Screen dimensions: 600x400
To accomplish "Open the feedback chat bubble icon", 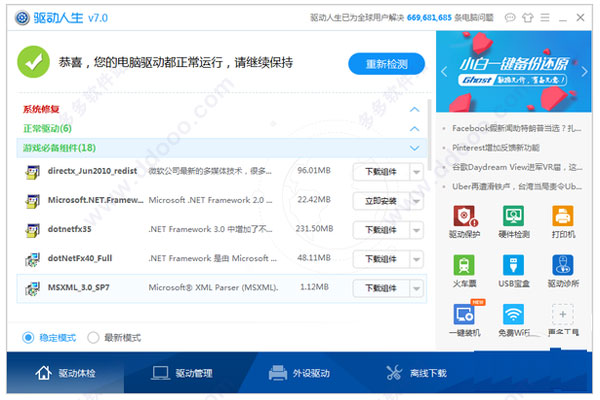I will click(x=510, y=18).
